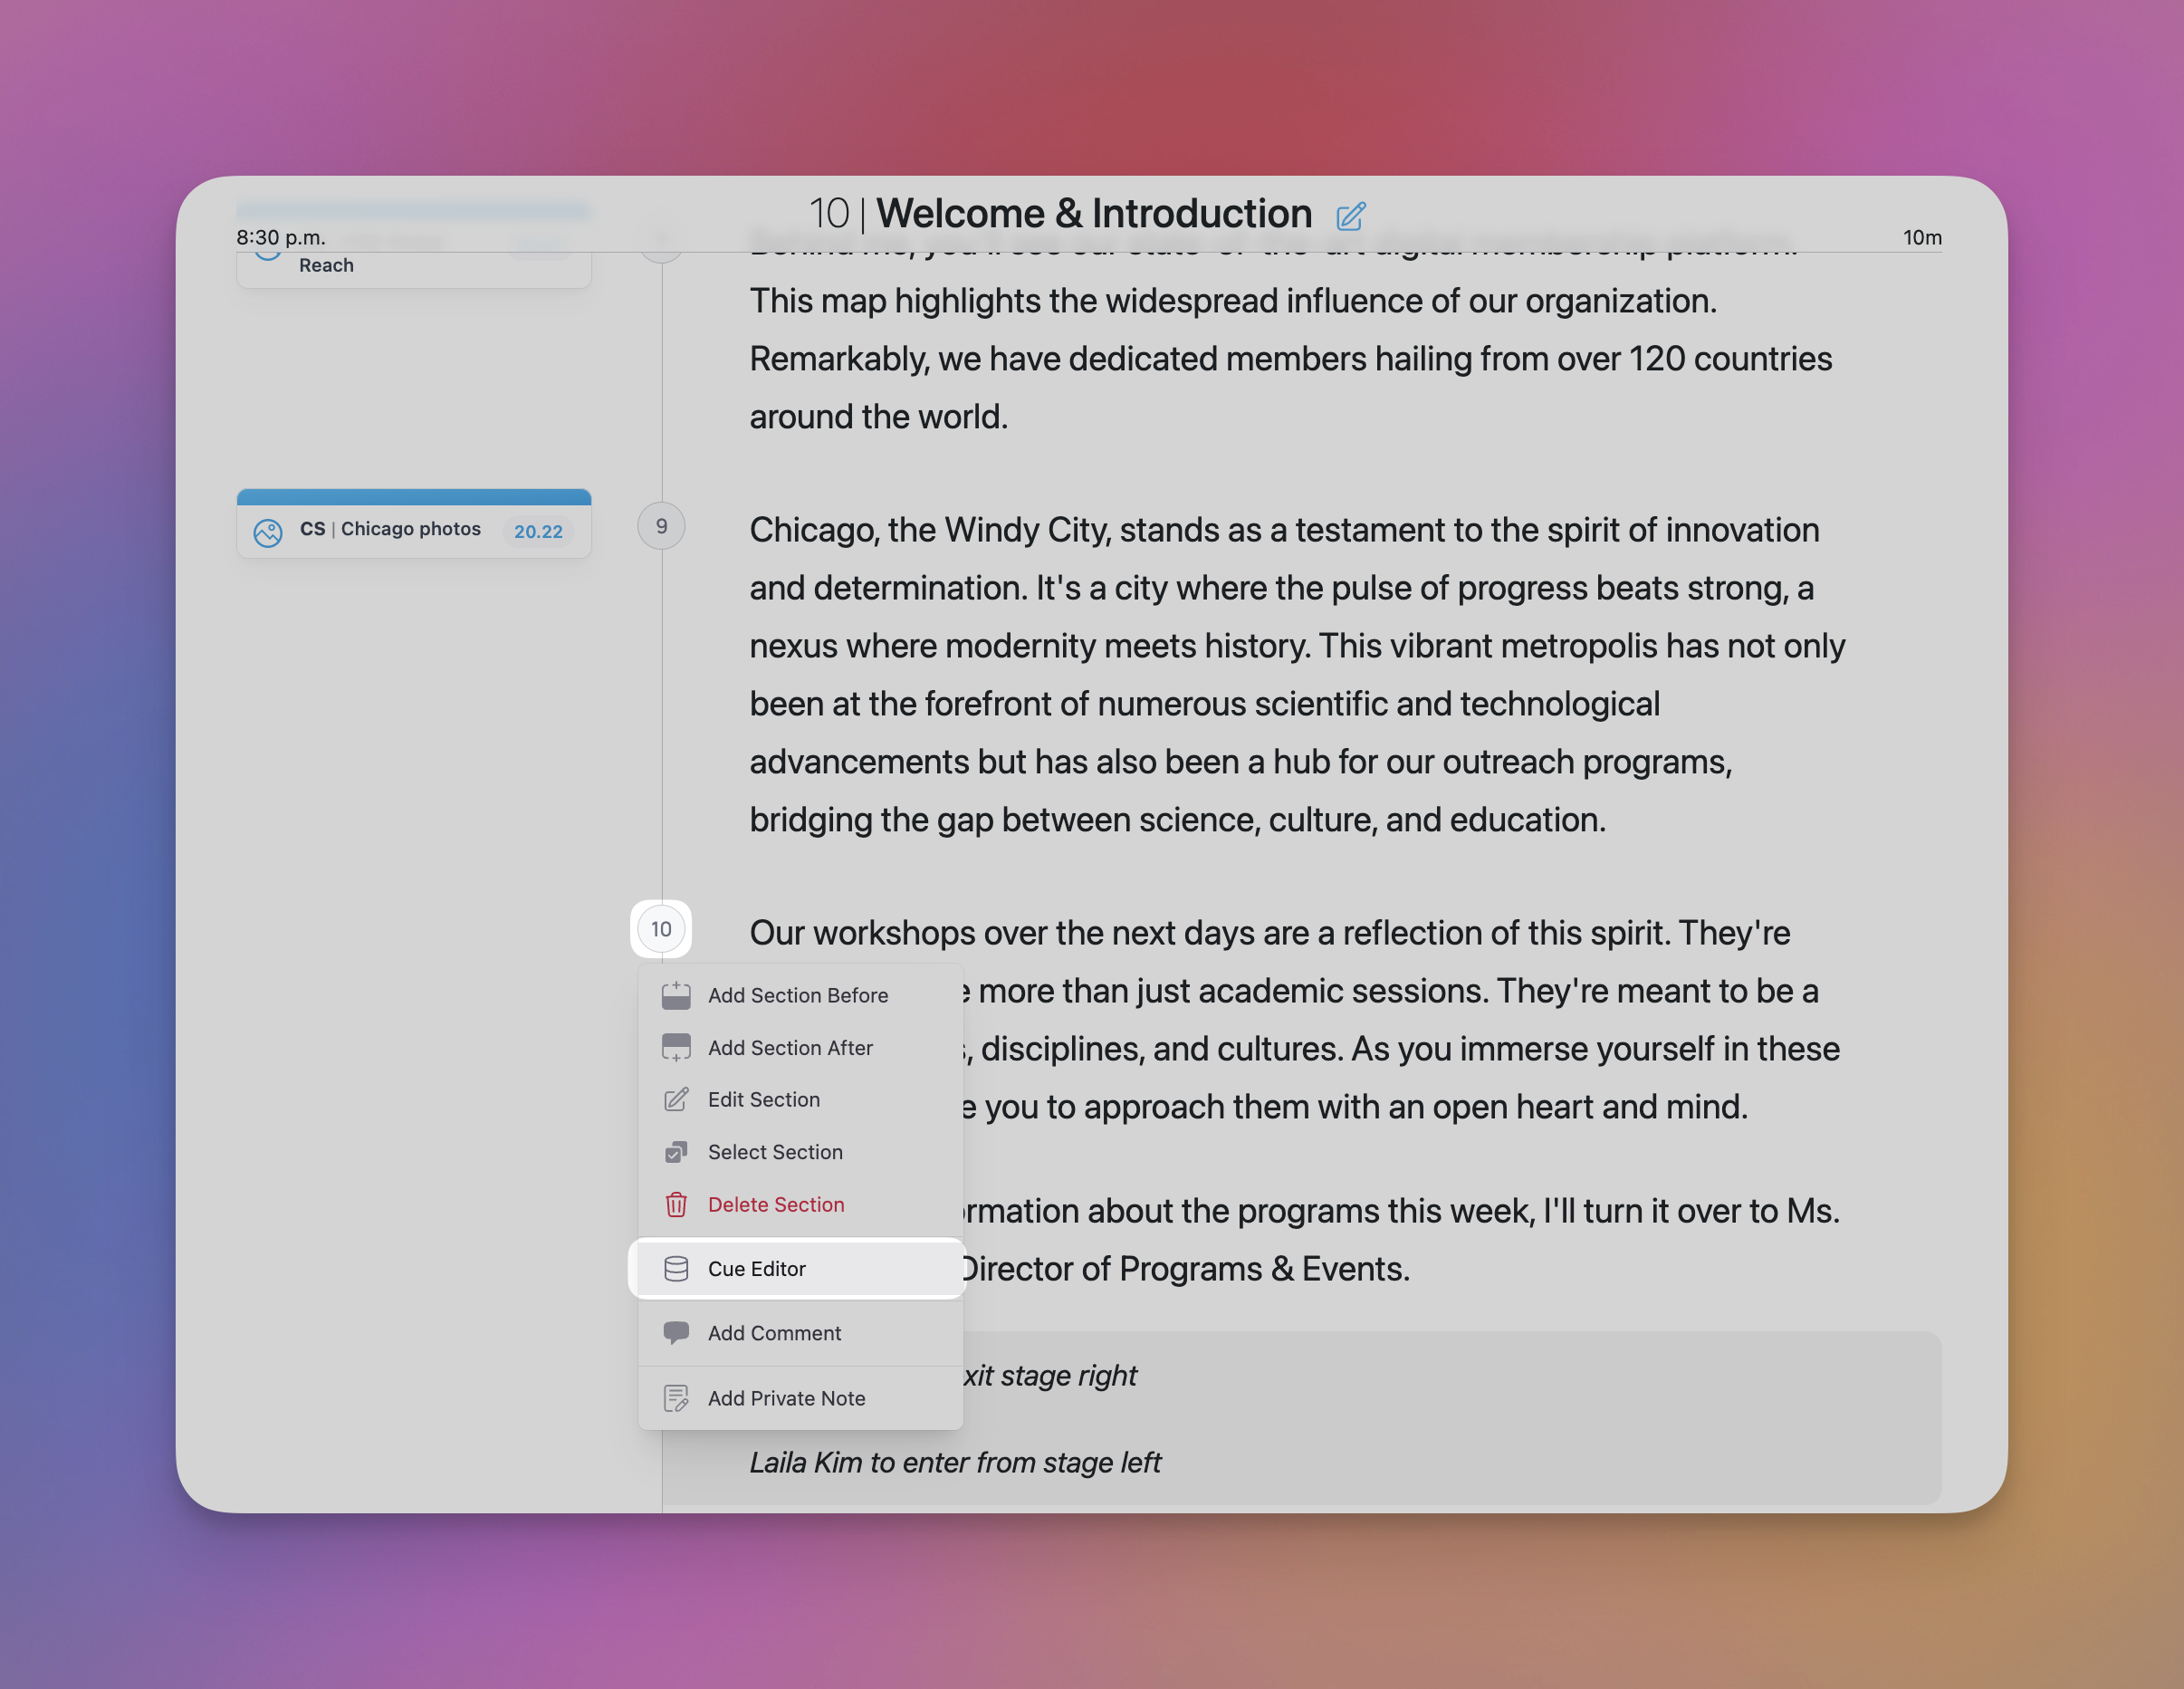This screenshot has width=2184, height=1689.
Task: Click the Edit Section pencil icon
Action: pos(676,1099)
